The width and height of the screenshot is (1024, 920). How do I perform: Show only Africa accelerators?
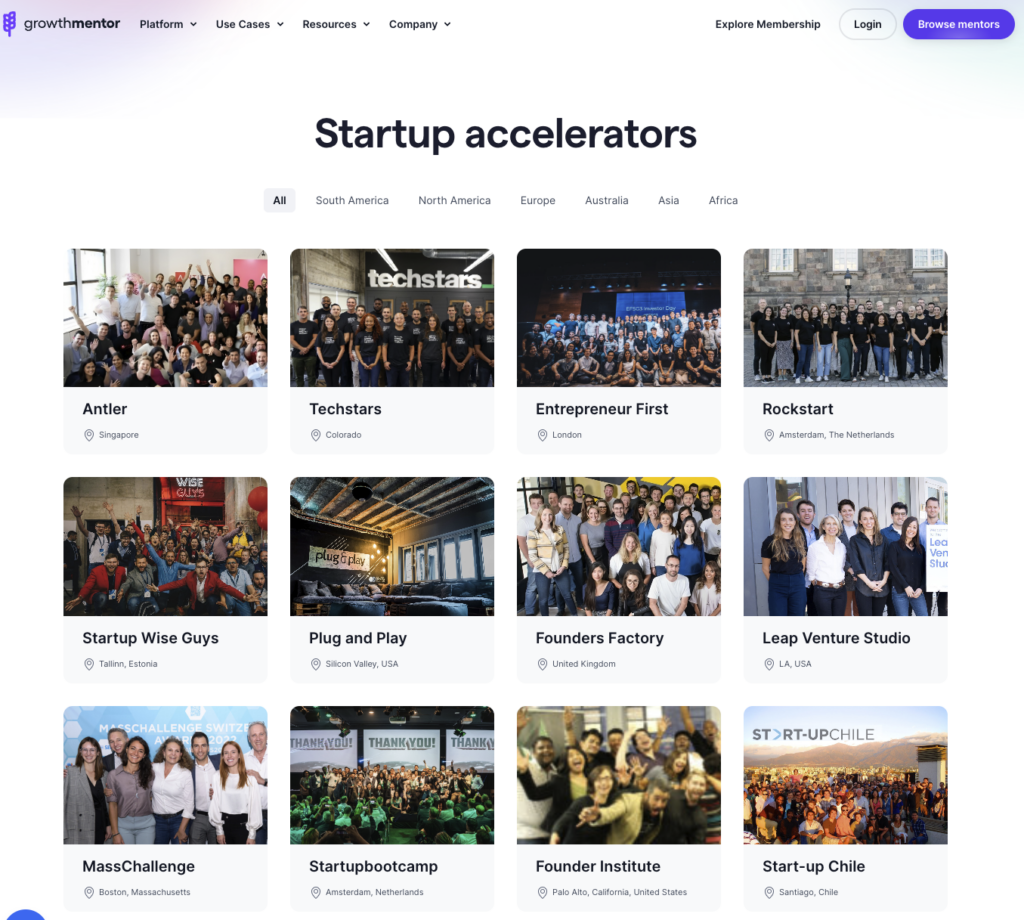[x=723, y=200]
